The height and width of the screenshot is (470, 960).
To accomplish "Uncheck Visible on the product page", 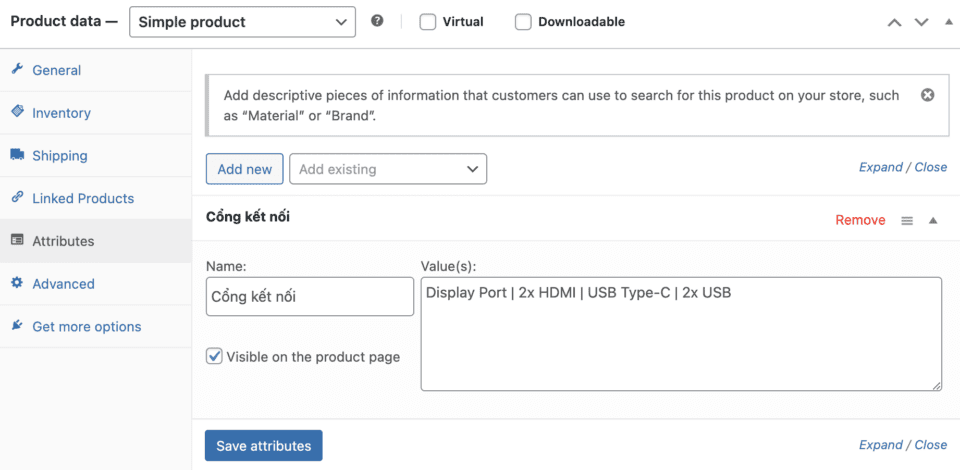I will 214,356.
